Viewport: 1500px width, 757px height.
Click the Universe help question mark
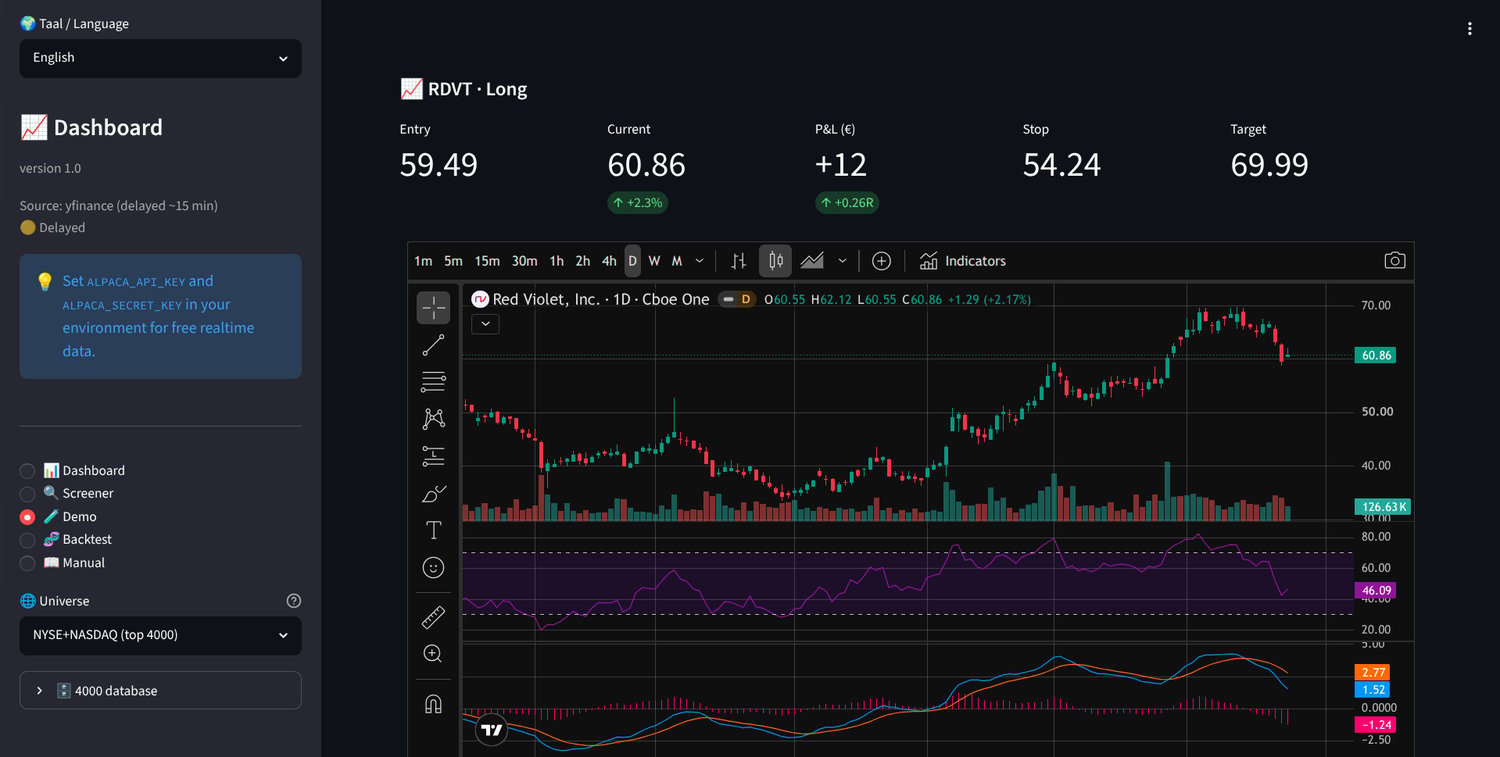tap(294, 601)
